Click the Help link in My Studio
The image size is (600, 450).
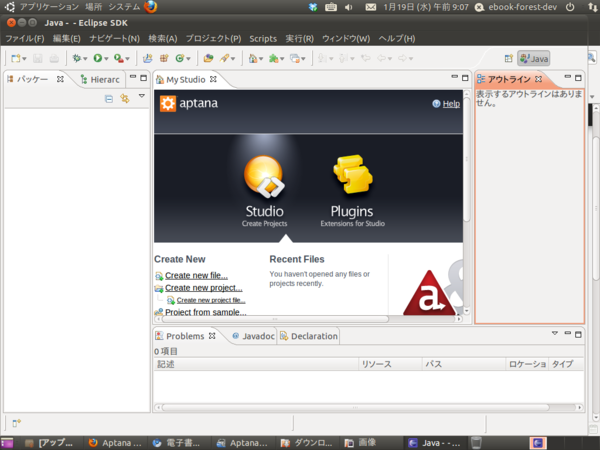coord(451,104)
